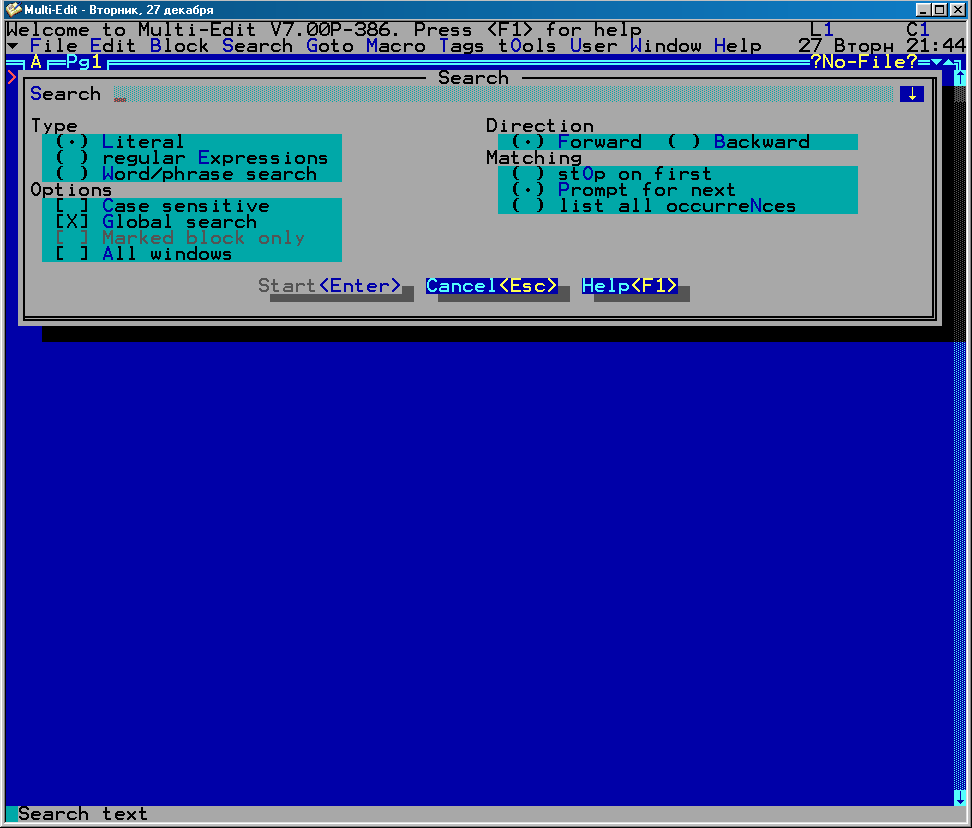Click the C1 column indicator
Image resolution: width=972 pixels, height=828 pixels.
pos(917,30)
